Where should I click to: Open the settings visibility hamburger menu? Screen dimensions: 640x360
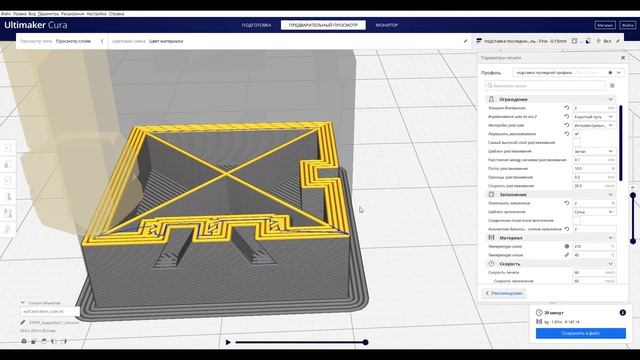click(612, 86)
